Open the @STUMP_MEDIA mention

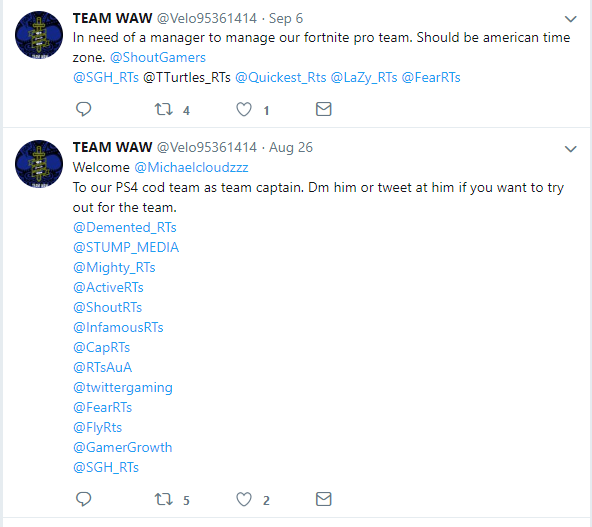[x=126, y=247]
